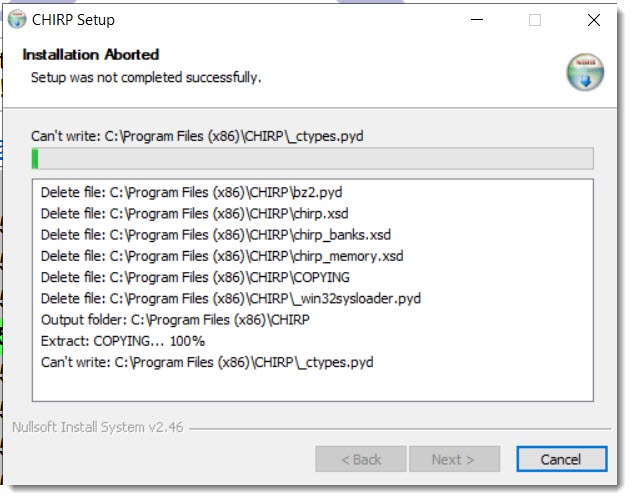This screenshot has width=632, height=500.
Task: Select the 'Delete file: bz2.pyd' log line
Action: click(x=191, y=192)
